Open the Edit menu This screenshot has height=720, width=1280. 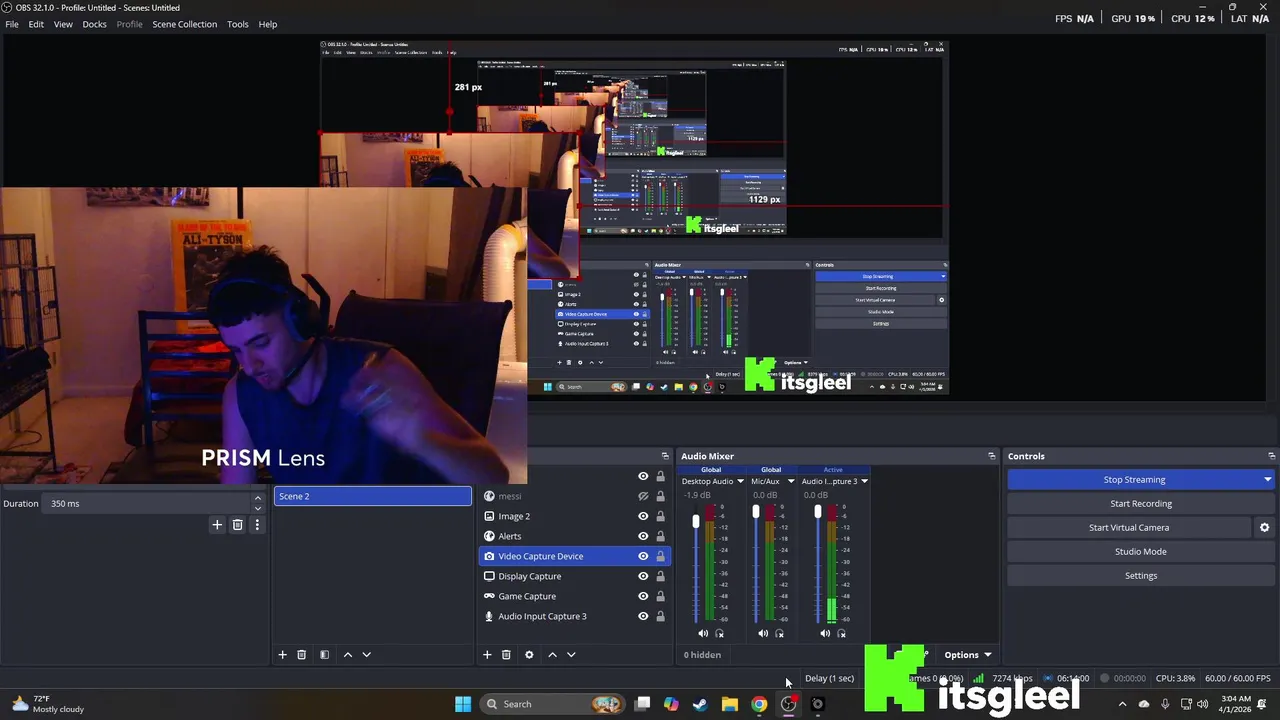36,24
